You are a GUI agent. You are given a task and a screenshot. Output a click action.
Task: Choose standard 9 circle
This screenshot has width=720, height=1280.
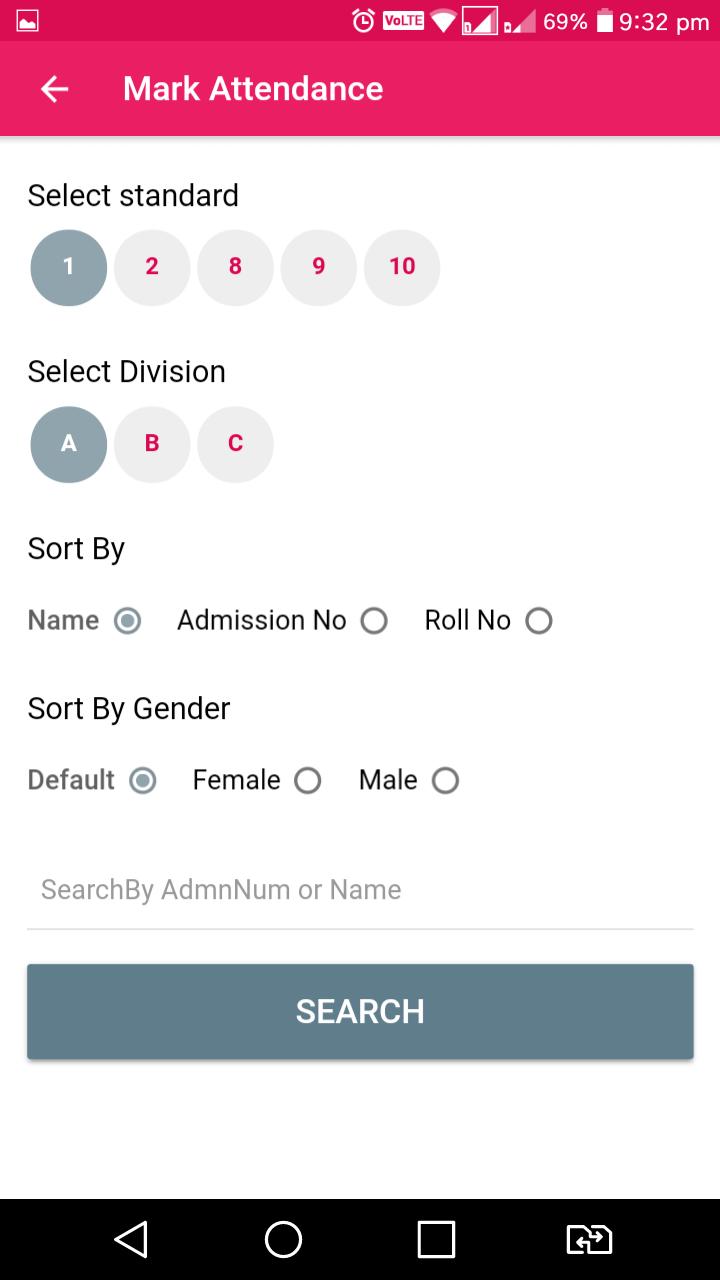(x=318, y=267)
